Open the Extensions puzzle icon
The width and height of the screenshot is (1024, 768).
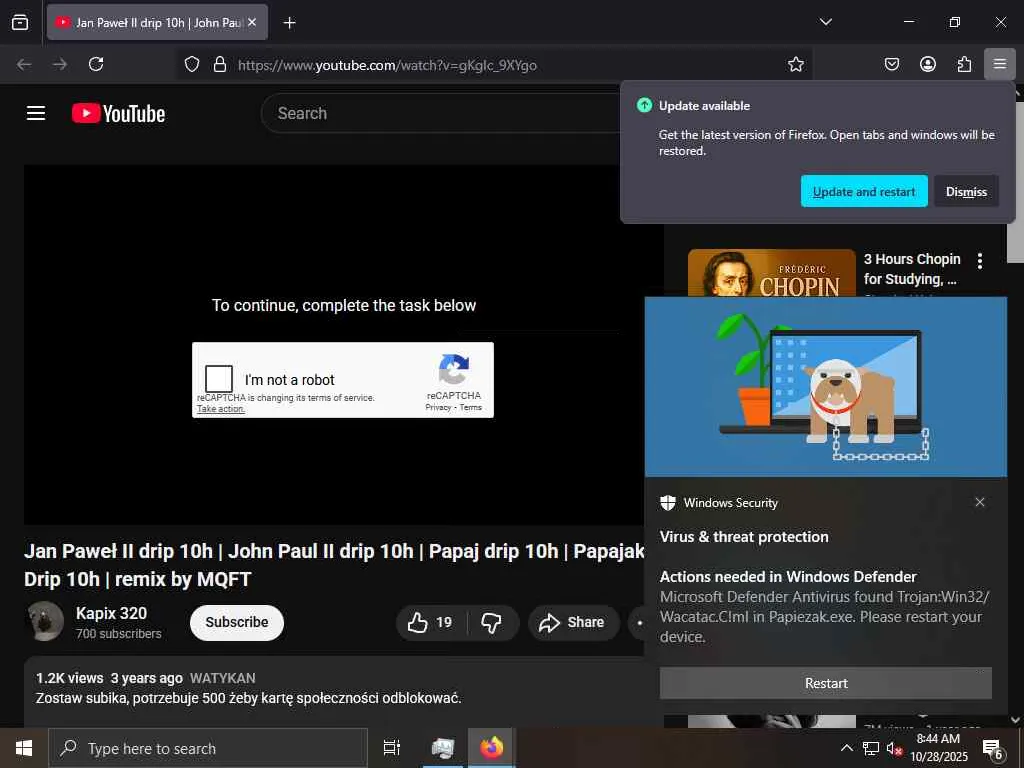point(964,64)
